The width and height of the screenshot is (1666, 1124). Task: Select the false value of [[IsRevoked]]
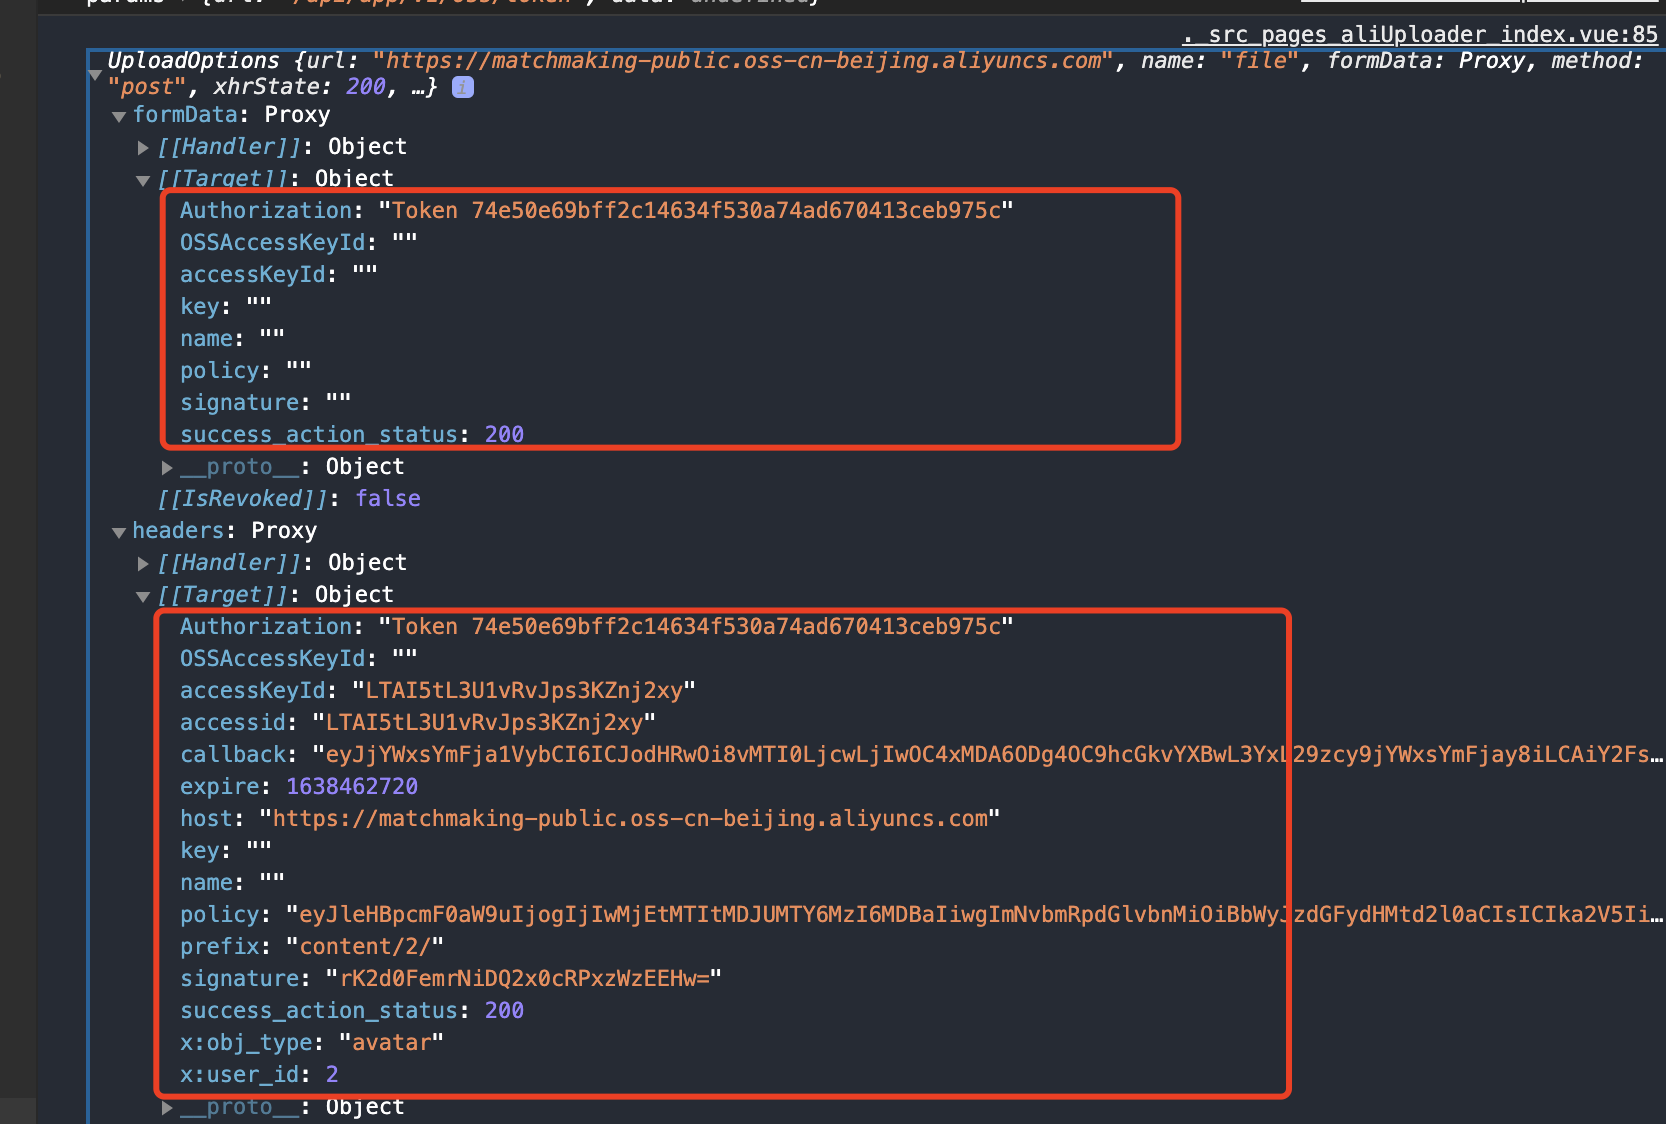click(x=388, y=498)
